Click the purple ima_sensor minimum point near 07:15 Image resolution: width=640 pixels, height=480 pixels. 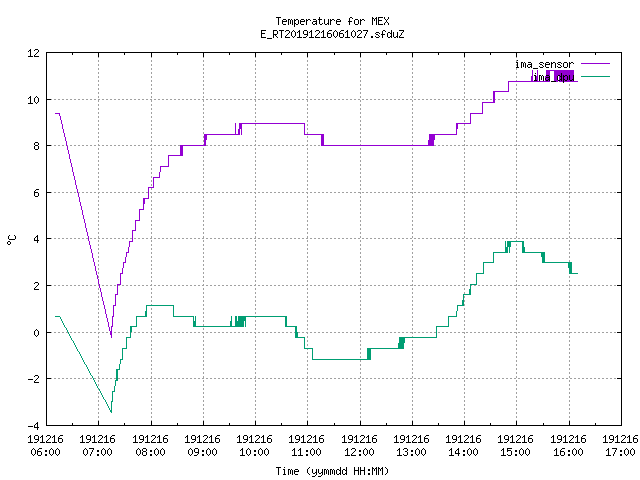point(111,336)
